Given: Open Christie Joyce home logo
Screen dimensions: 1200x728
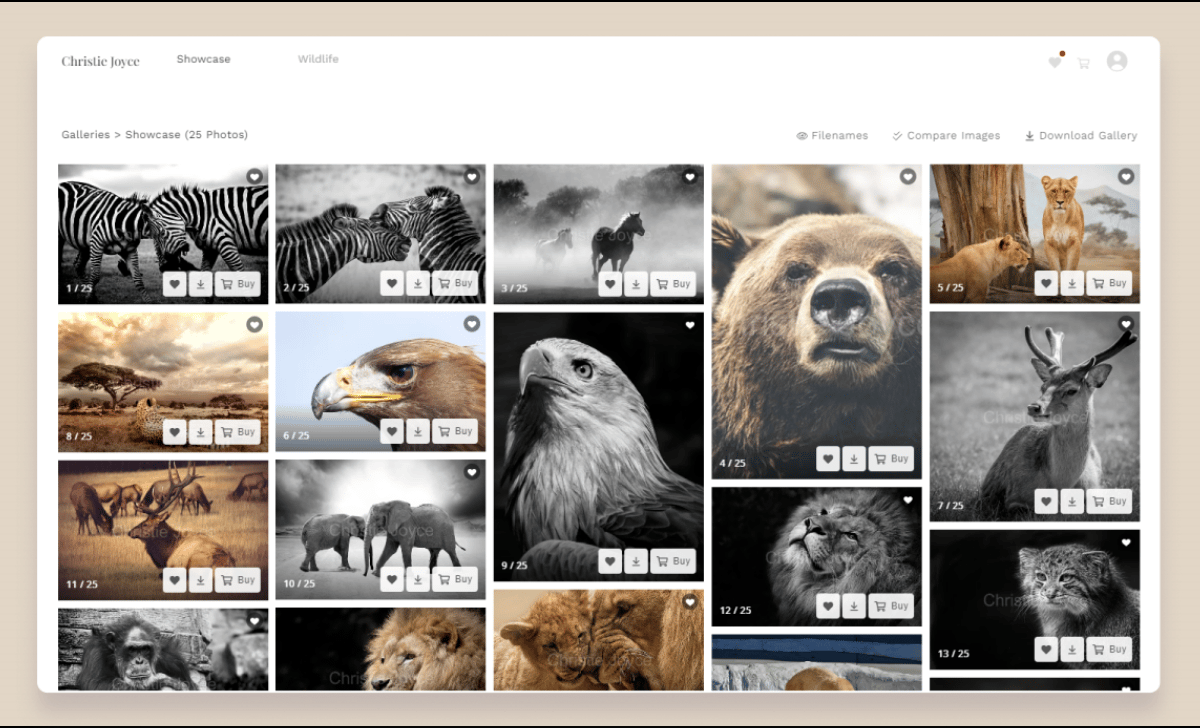Looking at the screenshot, I should click(x=100, y=61).
